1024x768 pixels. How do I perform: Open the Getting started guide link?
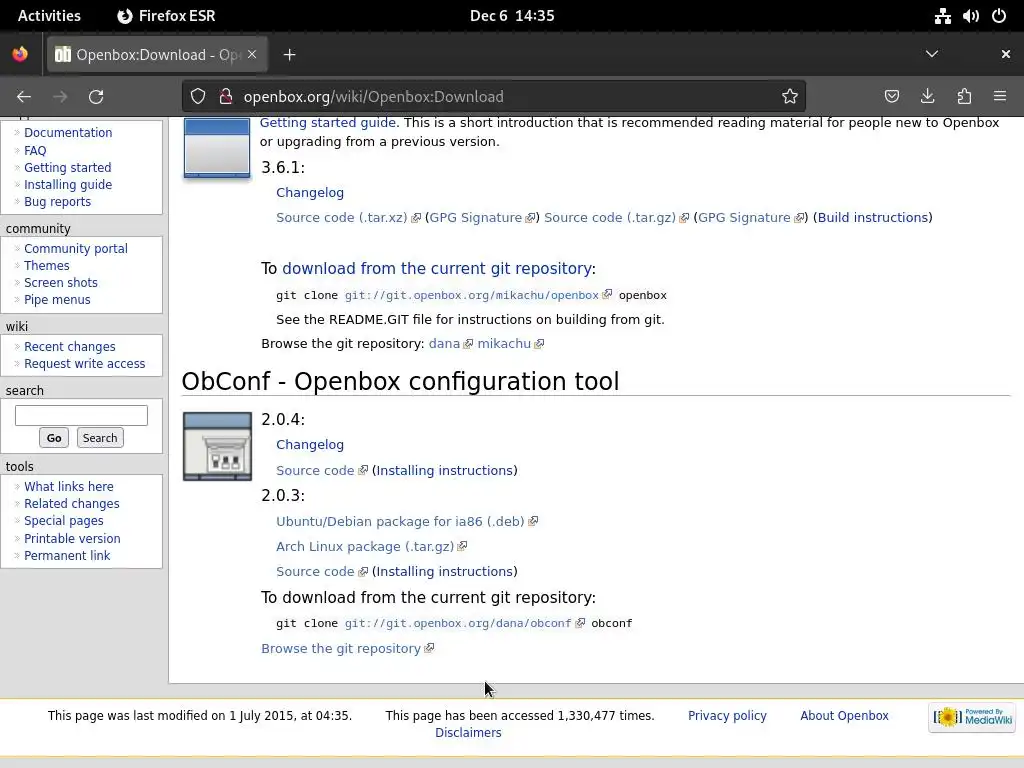[x=328, y=123]
